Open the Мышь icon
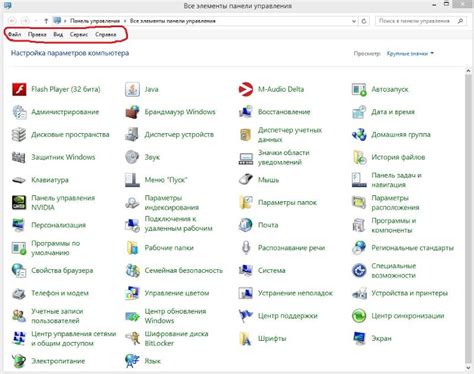Screen dimensions: 474x374 tap(246, 180)
